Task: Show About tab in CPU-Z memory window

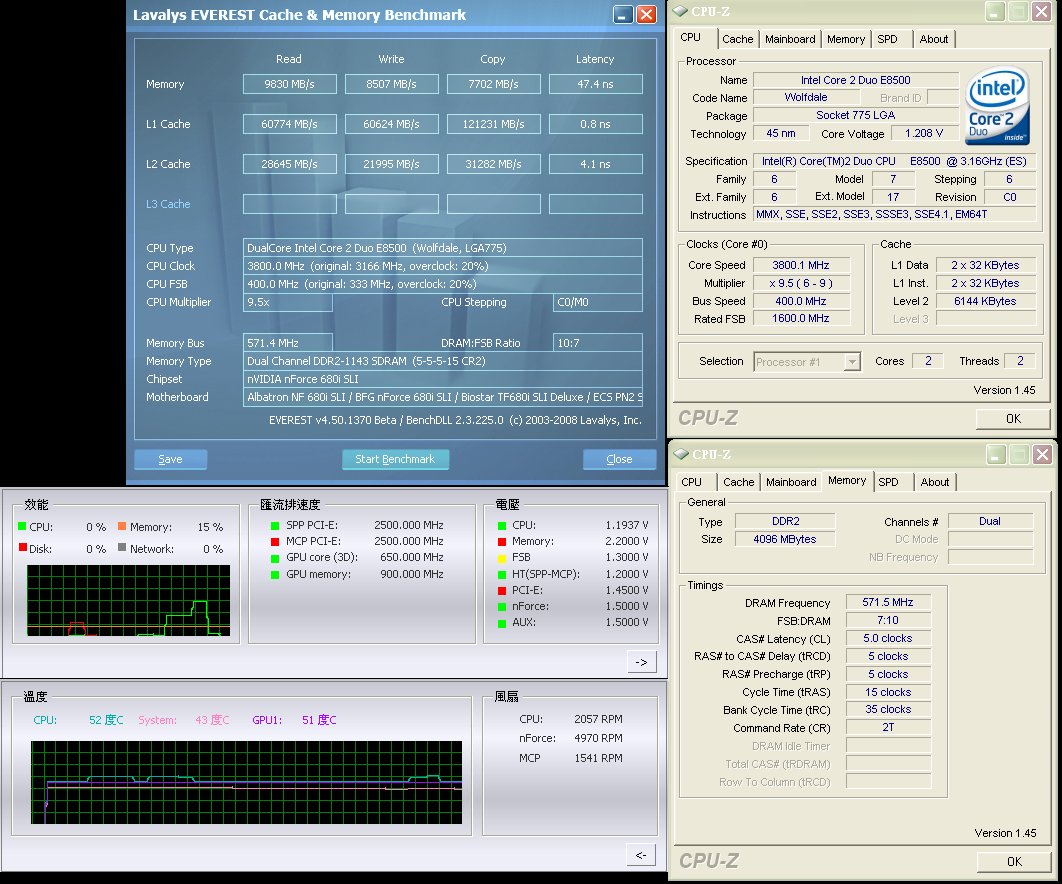Action: [x=935, y=482]
